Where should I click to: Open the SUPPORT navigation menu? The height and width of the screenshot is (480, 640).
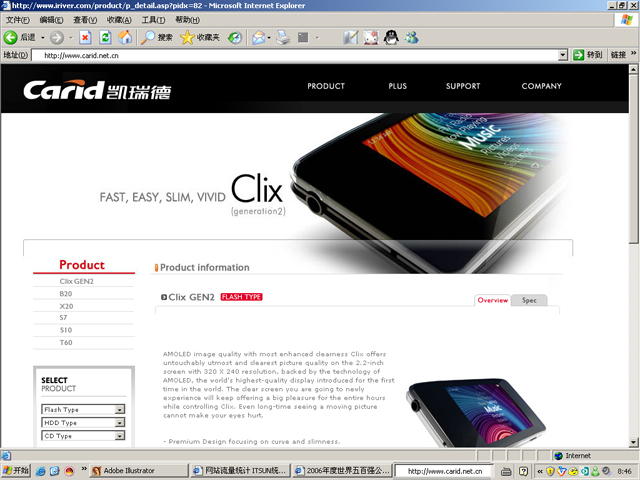[463, 86]
